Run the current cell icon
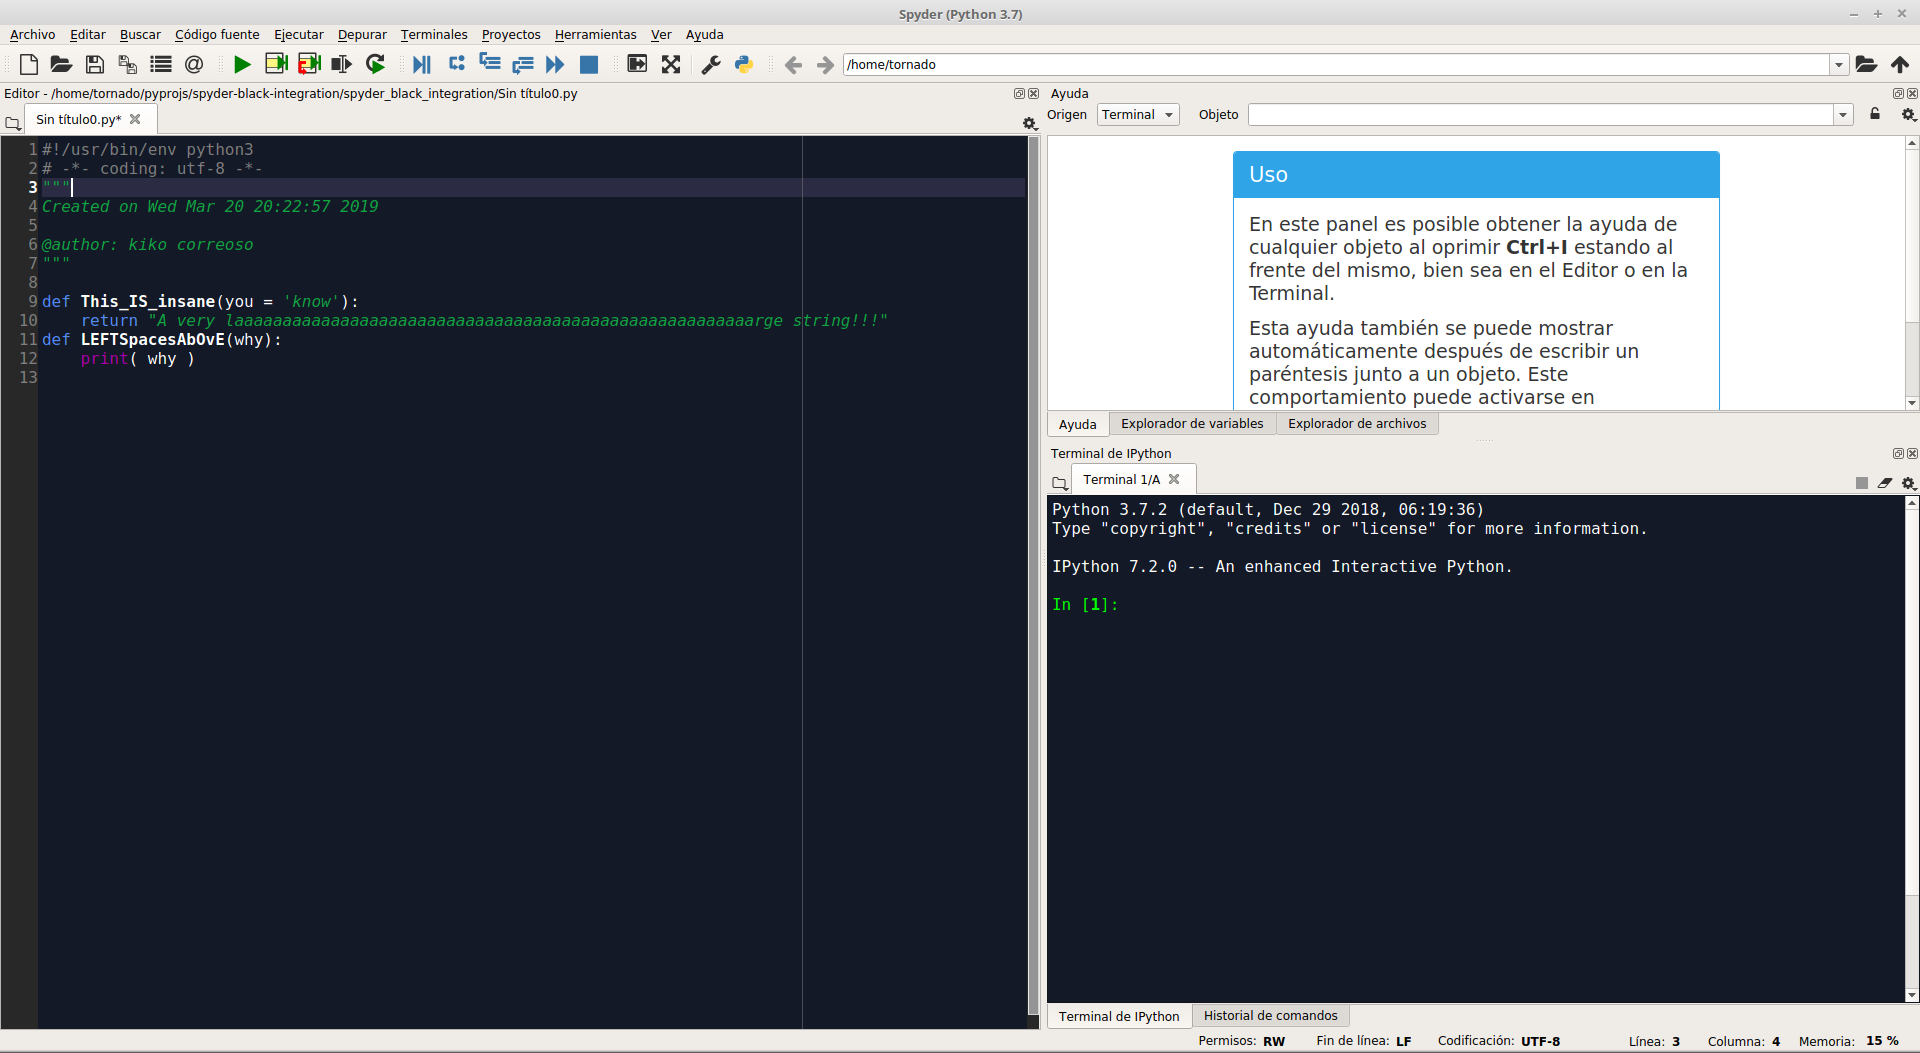This screenshot has height=1053, width=1920. pos(276,64)
